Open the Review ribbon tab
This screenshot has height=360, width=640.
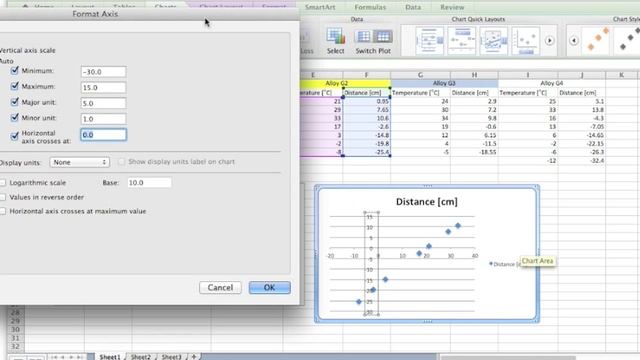tap(452, 7)
